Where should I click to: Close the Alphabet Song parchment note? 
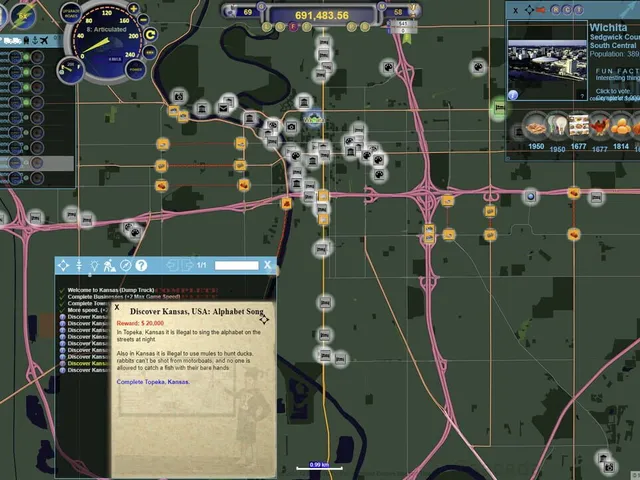tap(117, 307)
